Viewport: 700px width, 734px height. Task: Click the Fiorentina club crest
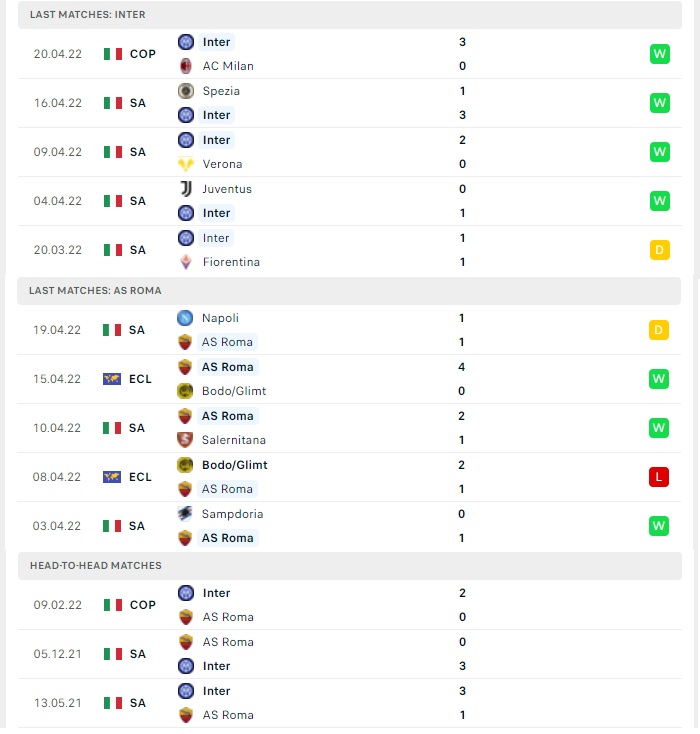point(186,262)
